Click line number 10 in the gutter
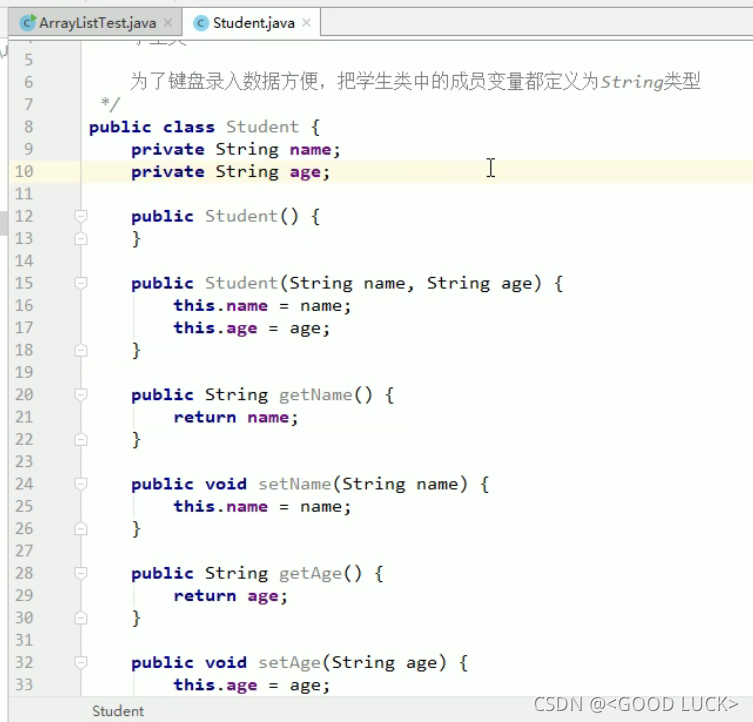753x722 pixels. click(x=24, y=171)
